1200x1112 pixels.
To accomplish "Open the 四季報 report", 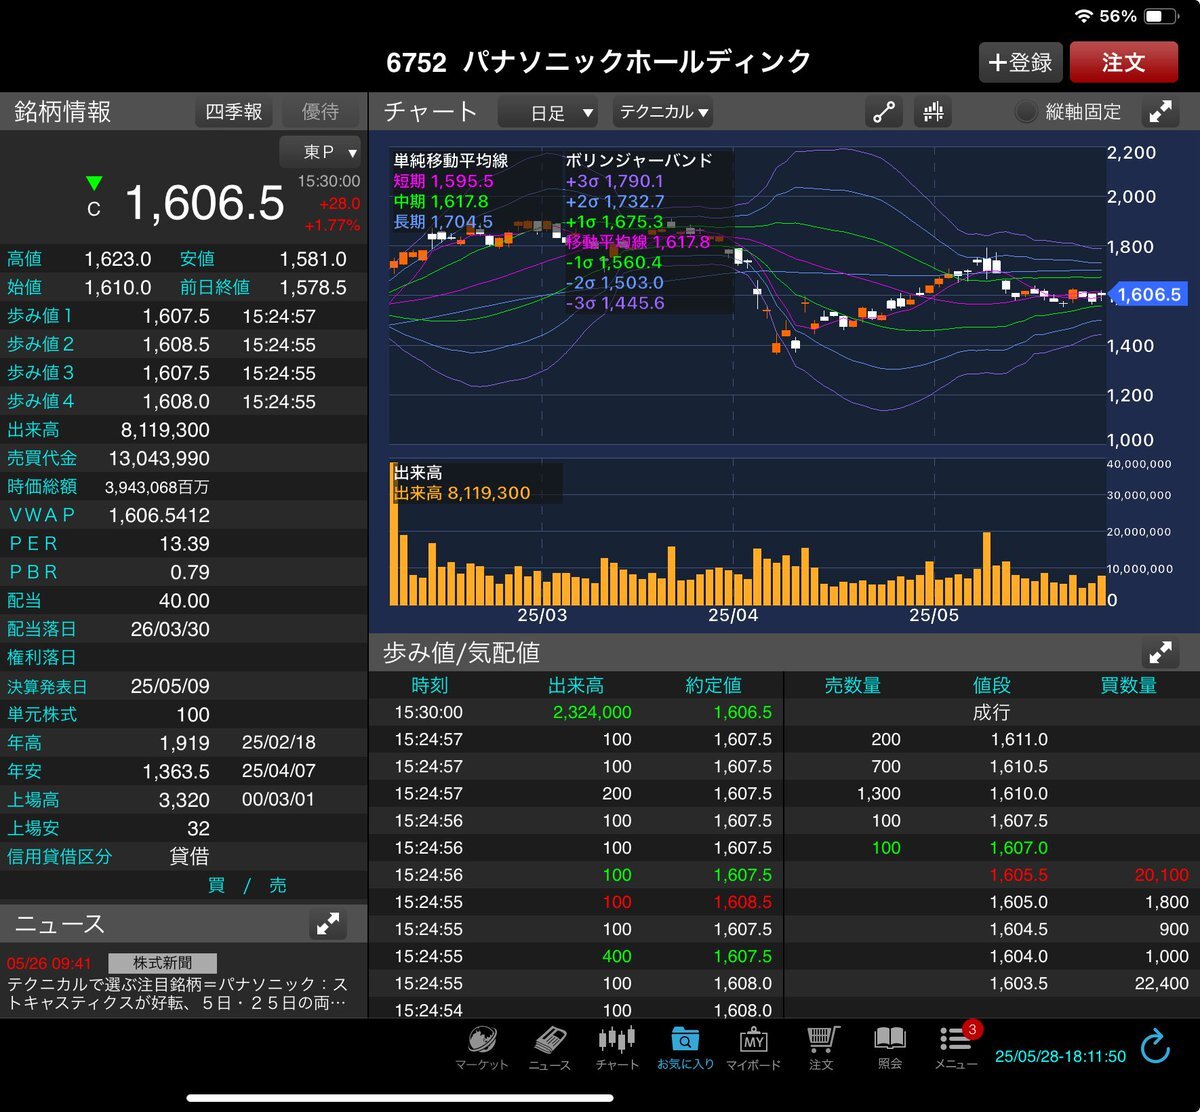I will point(234,112).
